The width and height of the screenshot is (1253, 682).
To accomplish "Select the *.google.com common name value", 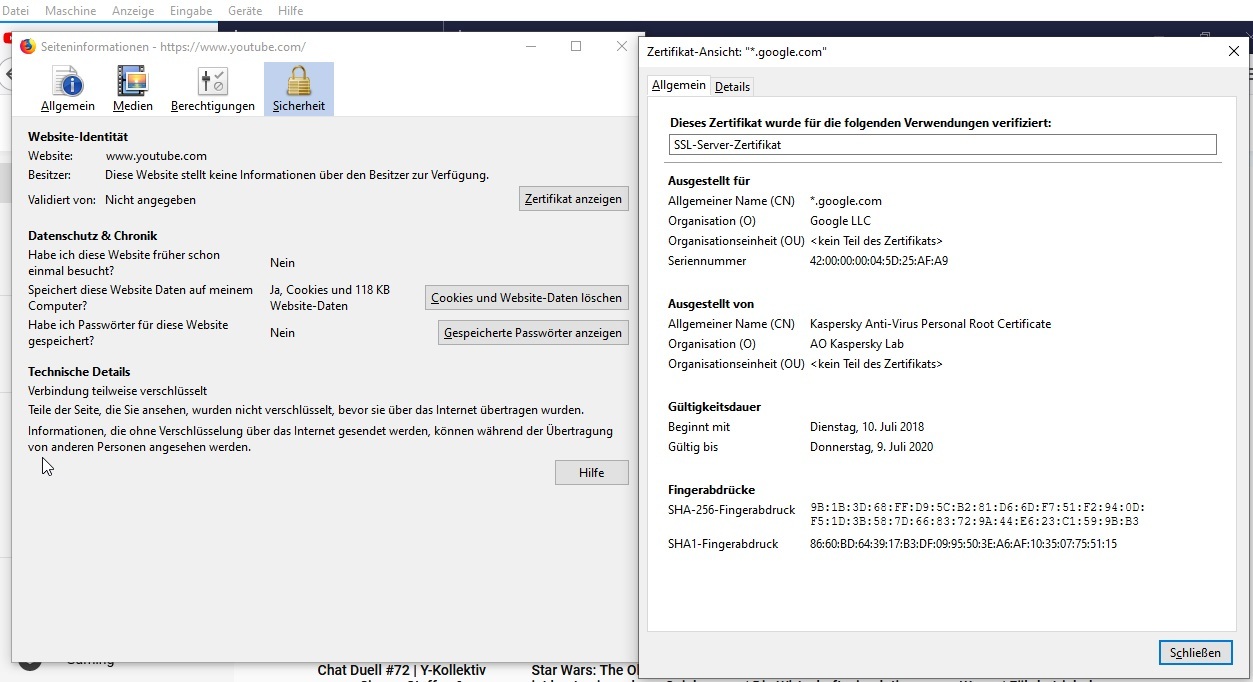I will click(846, 201).
